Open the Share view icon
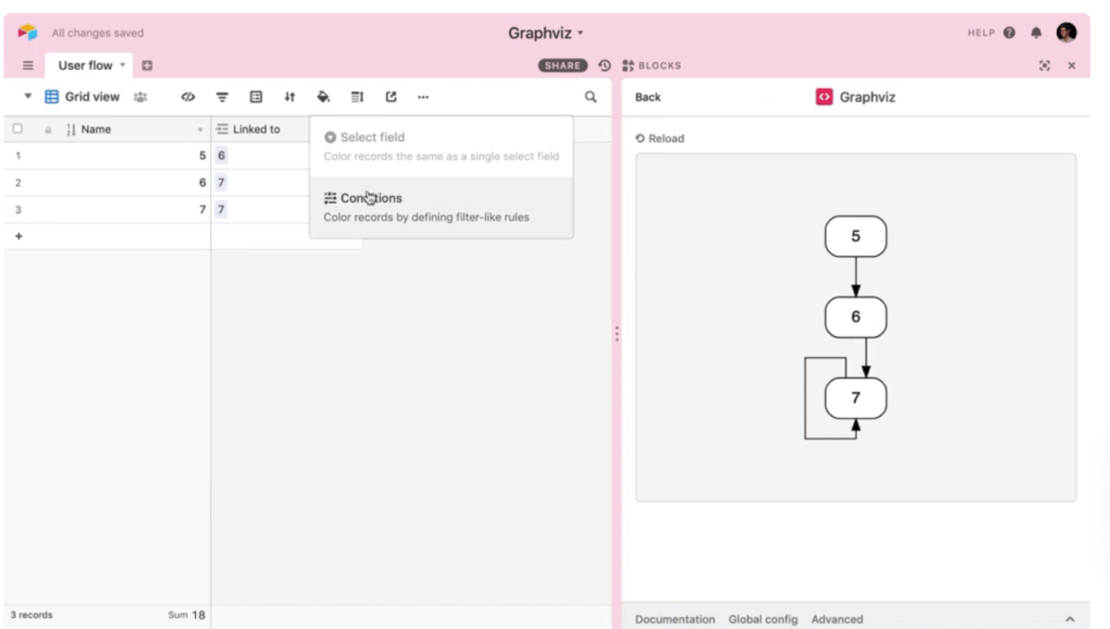This screenshot has width=1110, height=629. (x=391, y=96)
